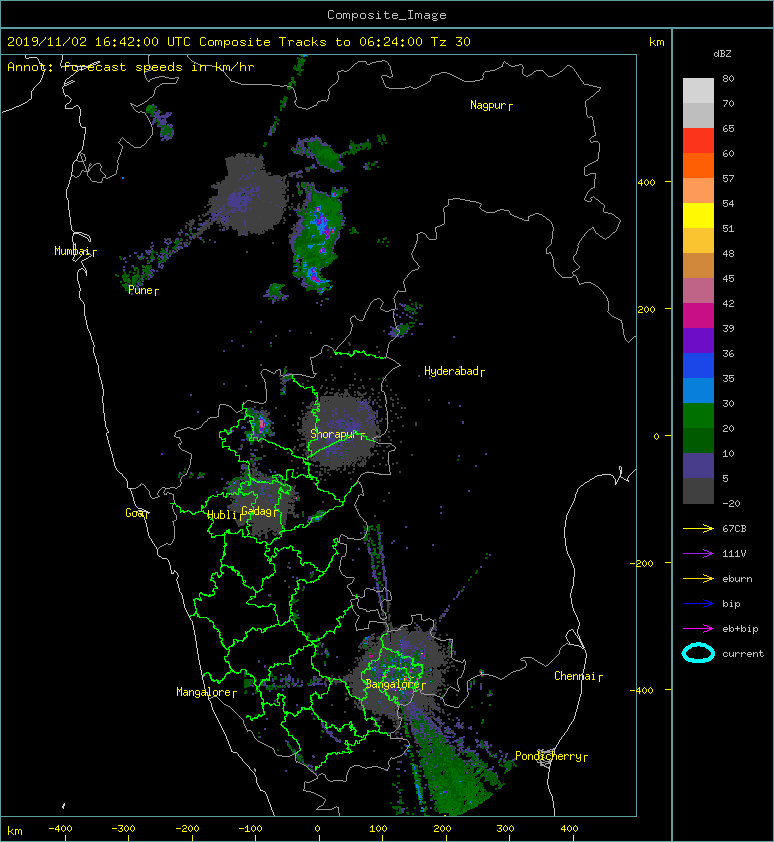Click the 400 km vertical axis tick label
This screenshot has height=842, width=774.
[x=646, y=182]
